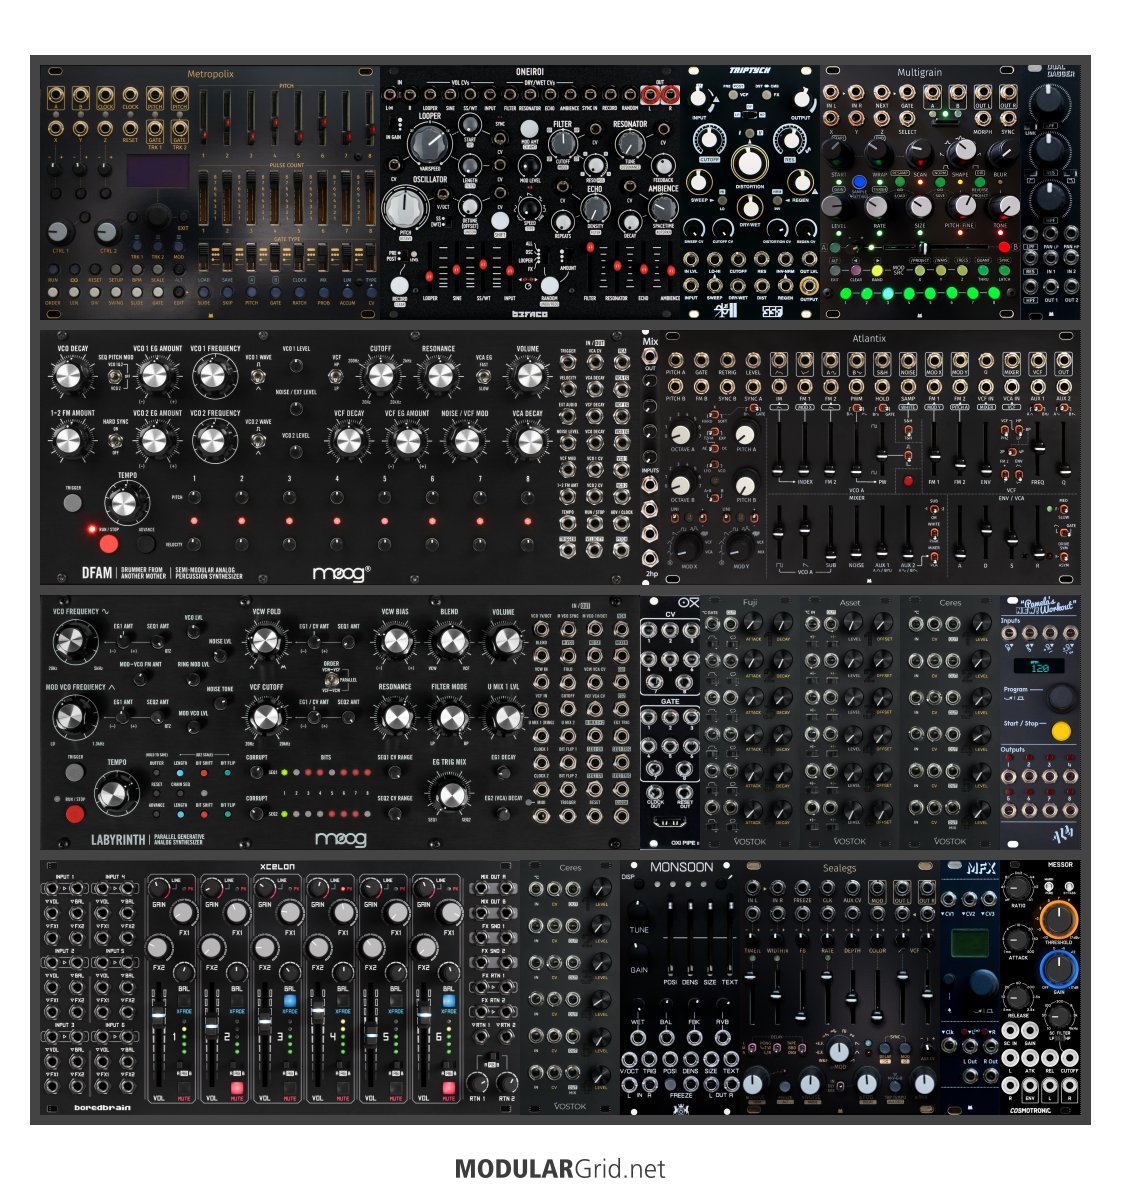The image size is (1121, 1190).
Task: Click the MFX large blue encoder
Action: point(982,981)
